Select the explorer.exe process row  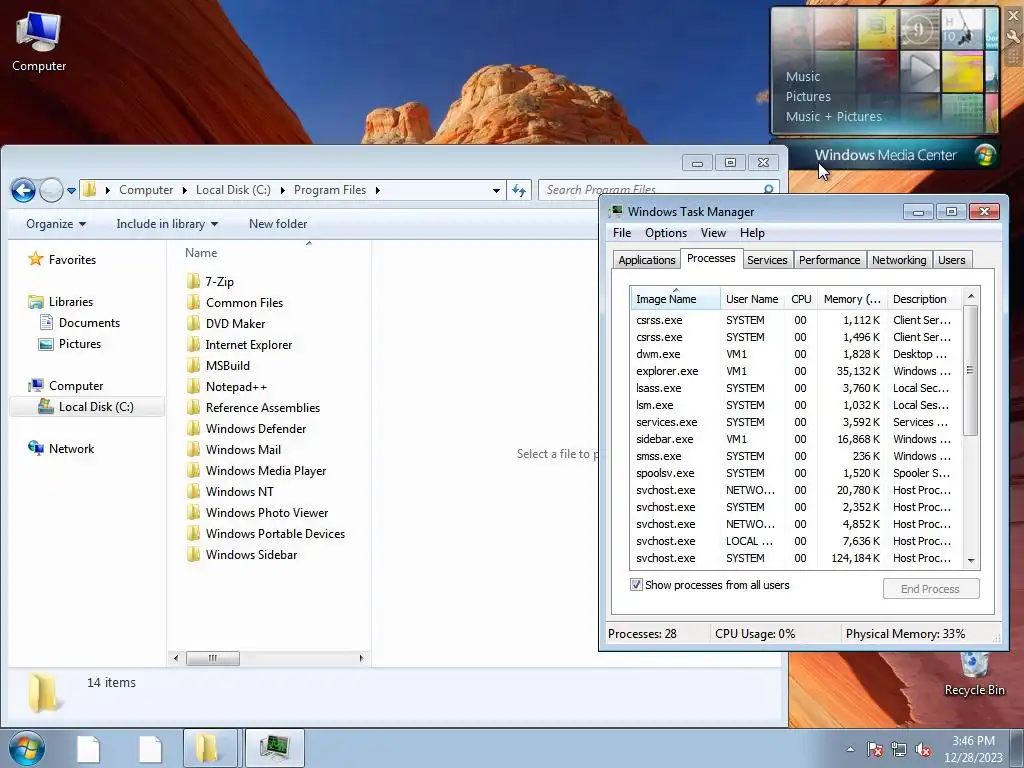(795, 371)
